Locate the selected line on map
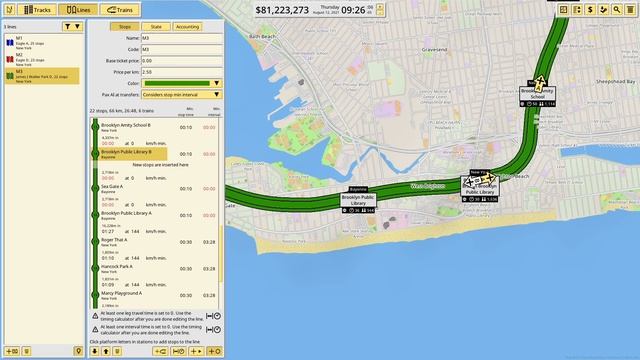 [78, 351]
